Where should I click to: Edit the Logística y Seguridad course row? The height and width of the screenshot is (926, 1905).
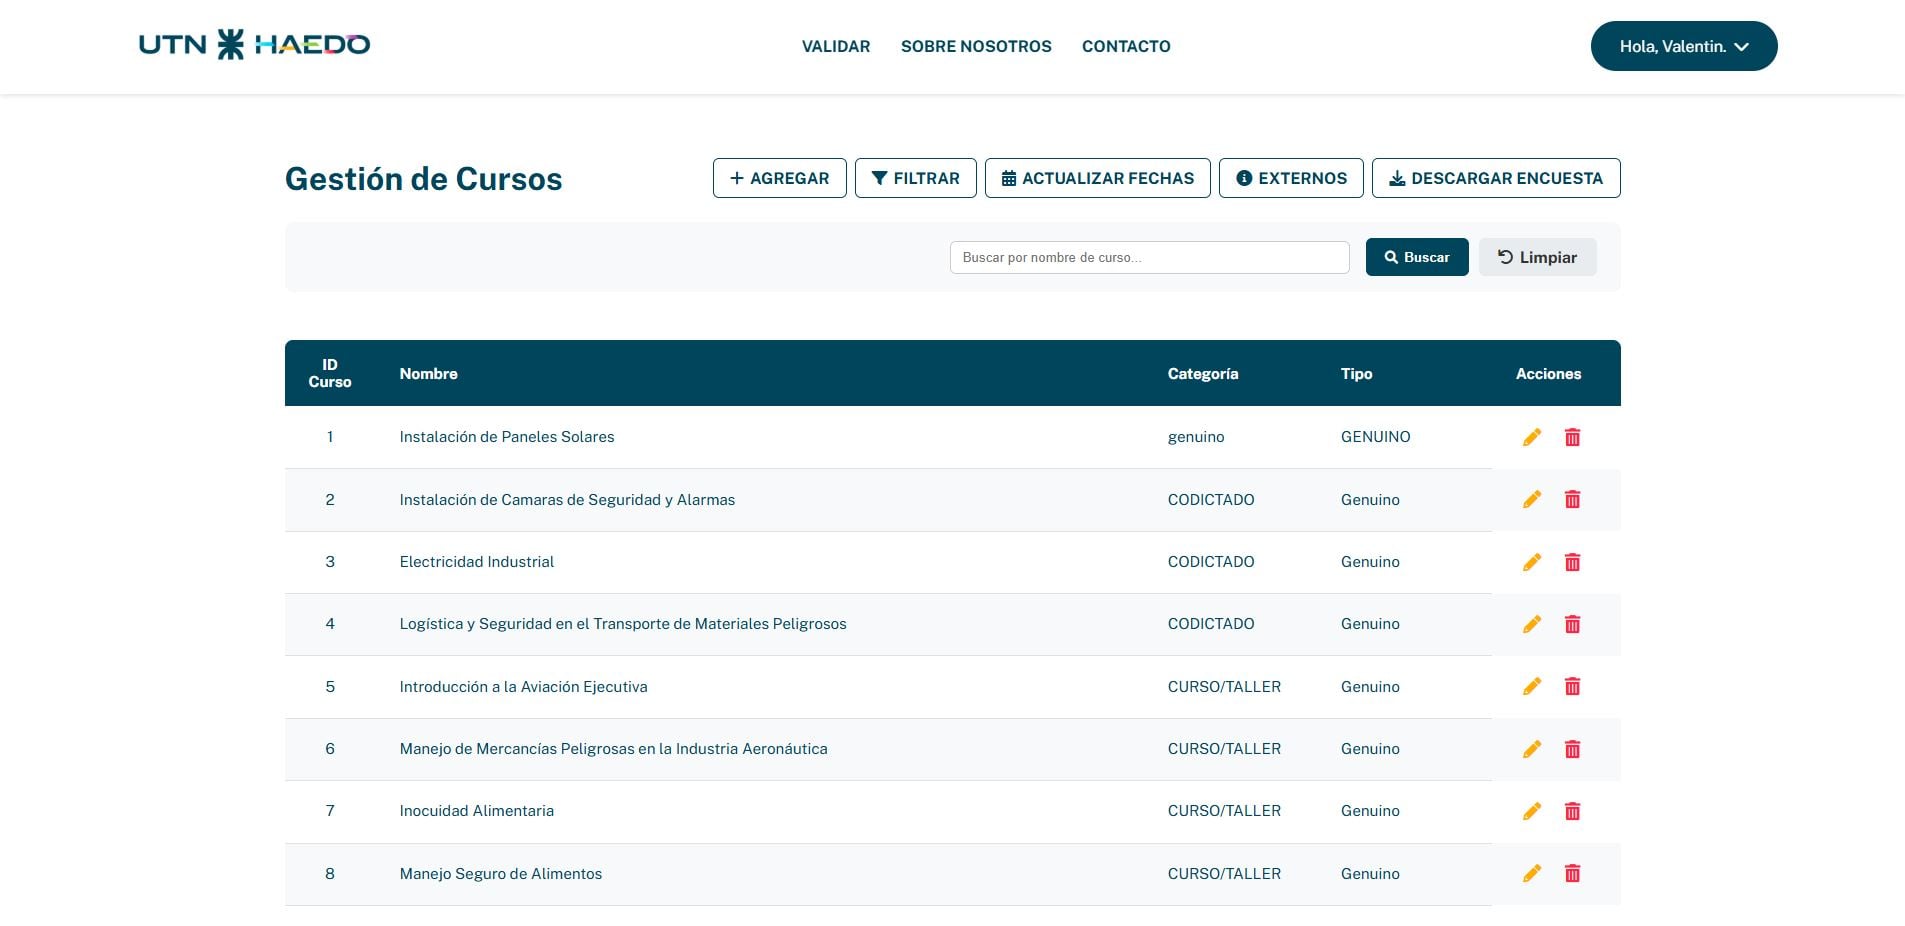pos(1531,624)
